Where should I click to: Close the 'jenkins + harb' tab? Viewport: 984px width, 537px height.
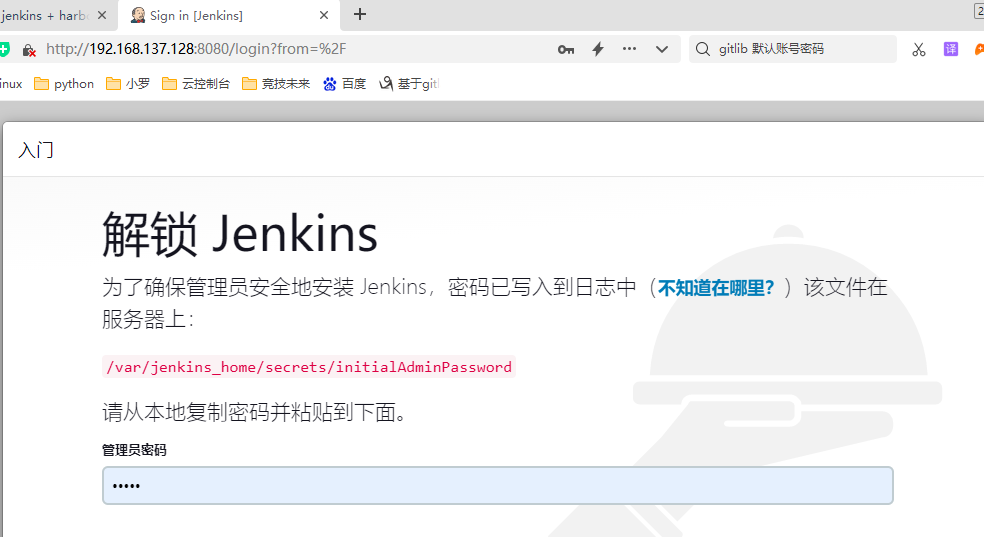coord(102,15)
